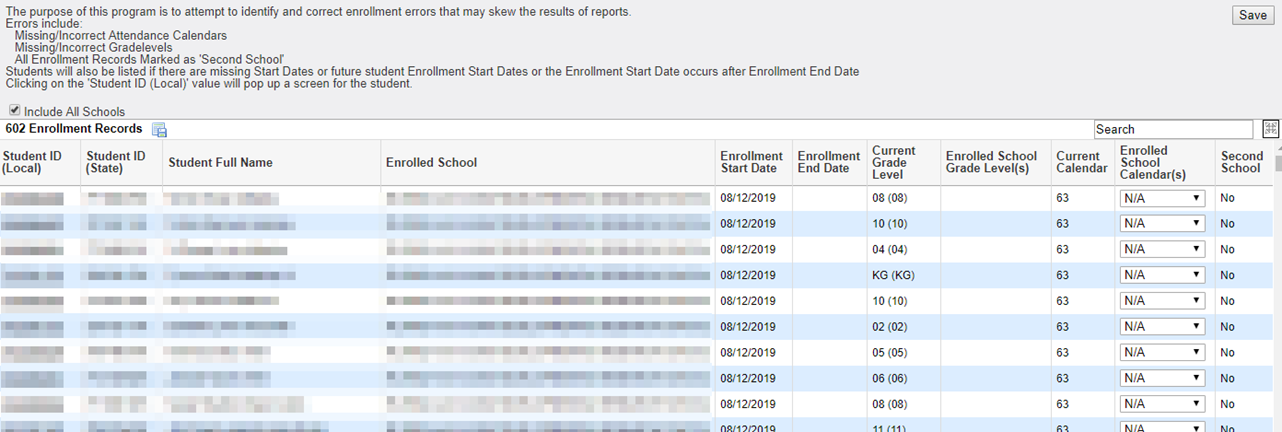Click into the Search input field

[1173, 129]
